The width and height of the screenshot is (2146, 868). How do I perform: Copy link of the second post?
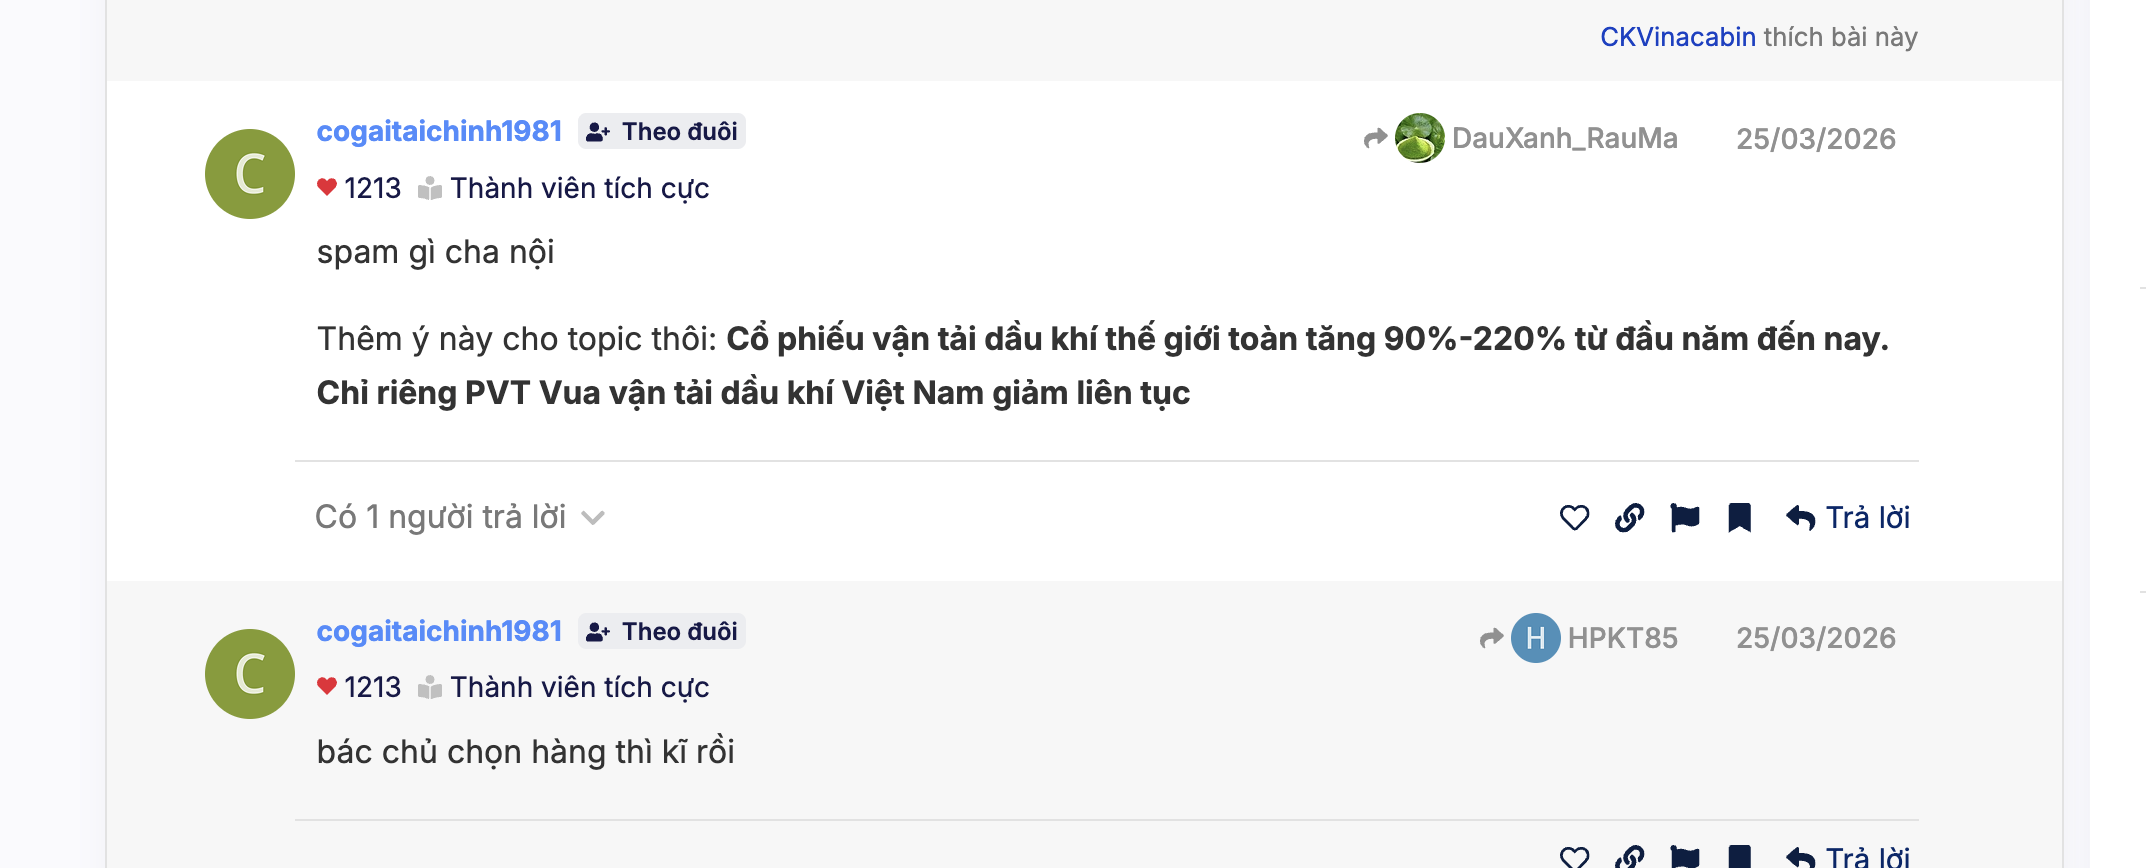click(1629, 857)
